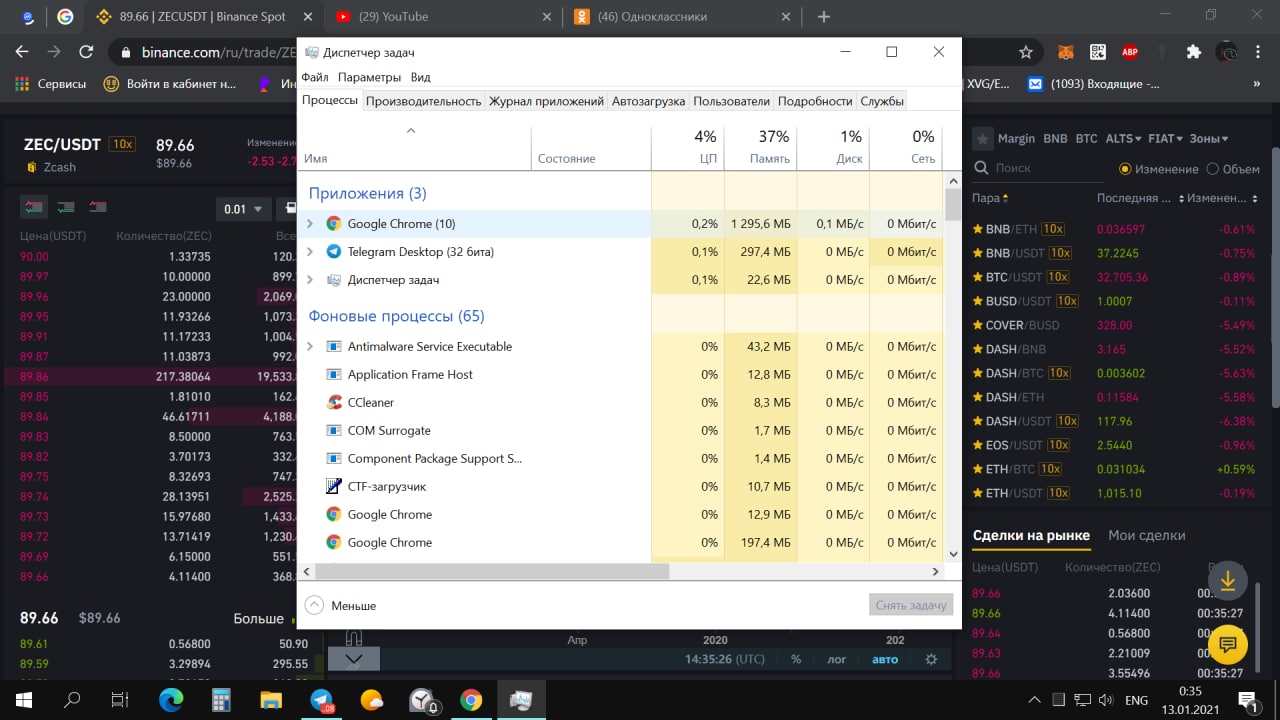Open Microsoft Edge from the taskbar

point(171,700)
